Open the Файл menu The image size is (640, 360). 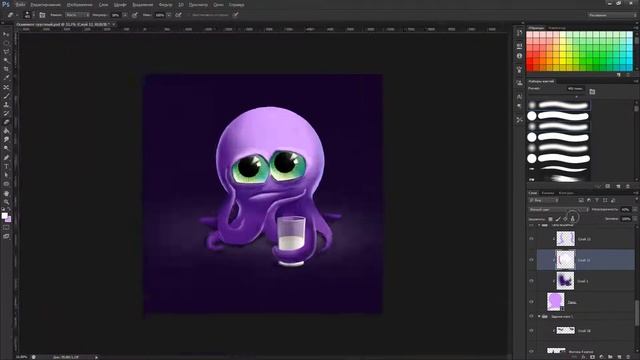tap(20, 4)
